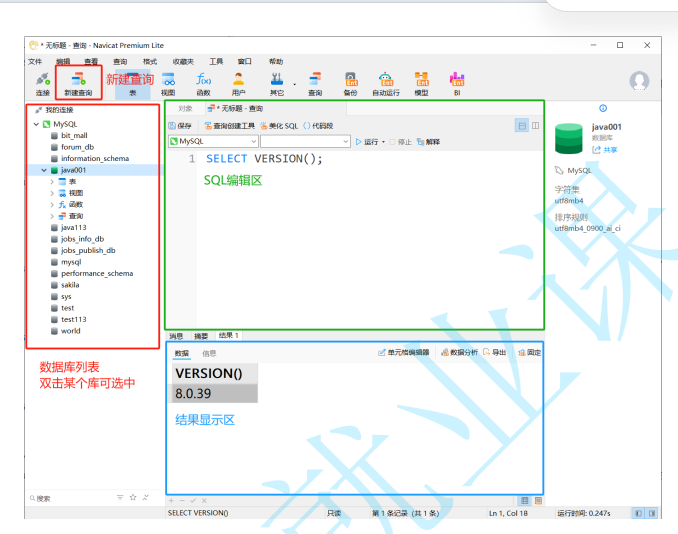Screen dimensions: 678x534
Task: Open the Query Builder tool
Action: coord(230,126)
